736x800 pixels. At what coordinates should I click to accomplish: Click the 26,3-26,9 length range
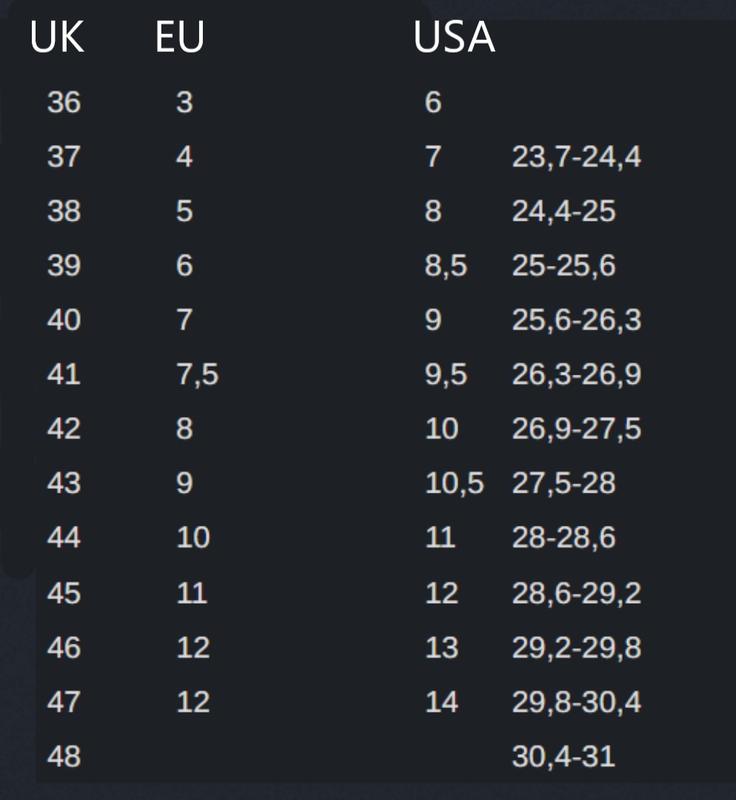click(x=576, y=375)
